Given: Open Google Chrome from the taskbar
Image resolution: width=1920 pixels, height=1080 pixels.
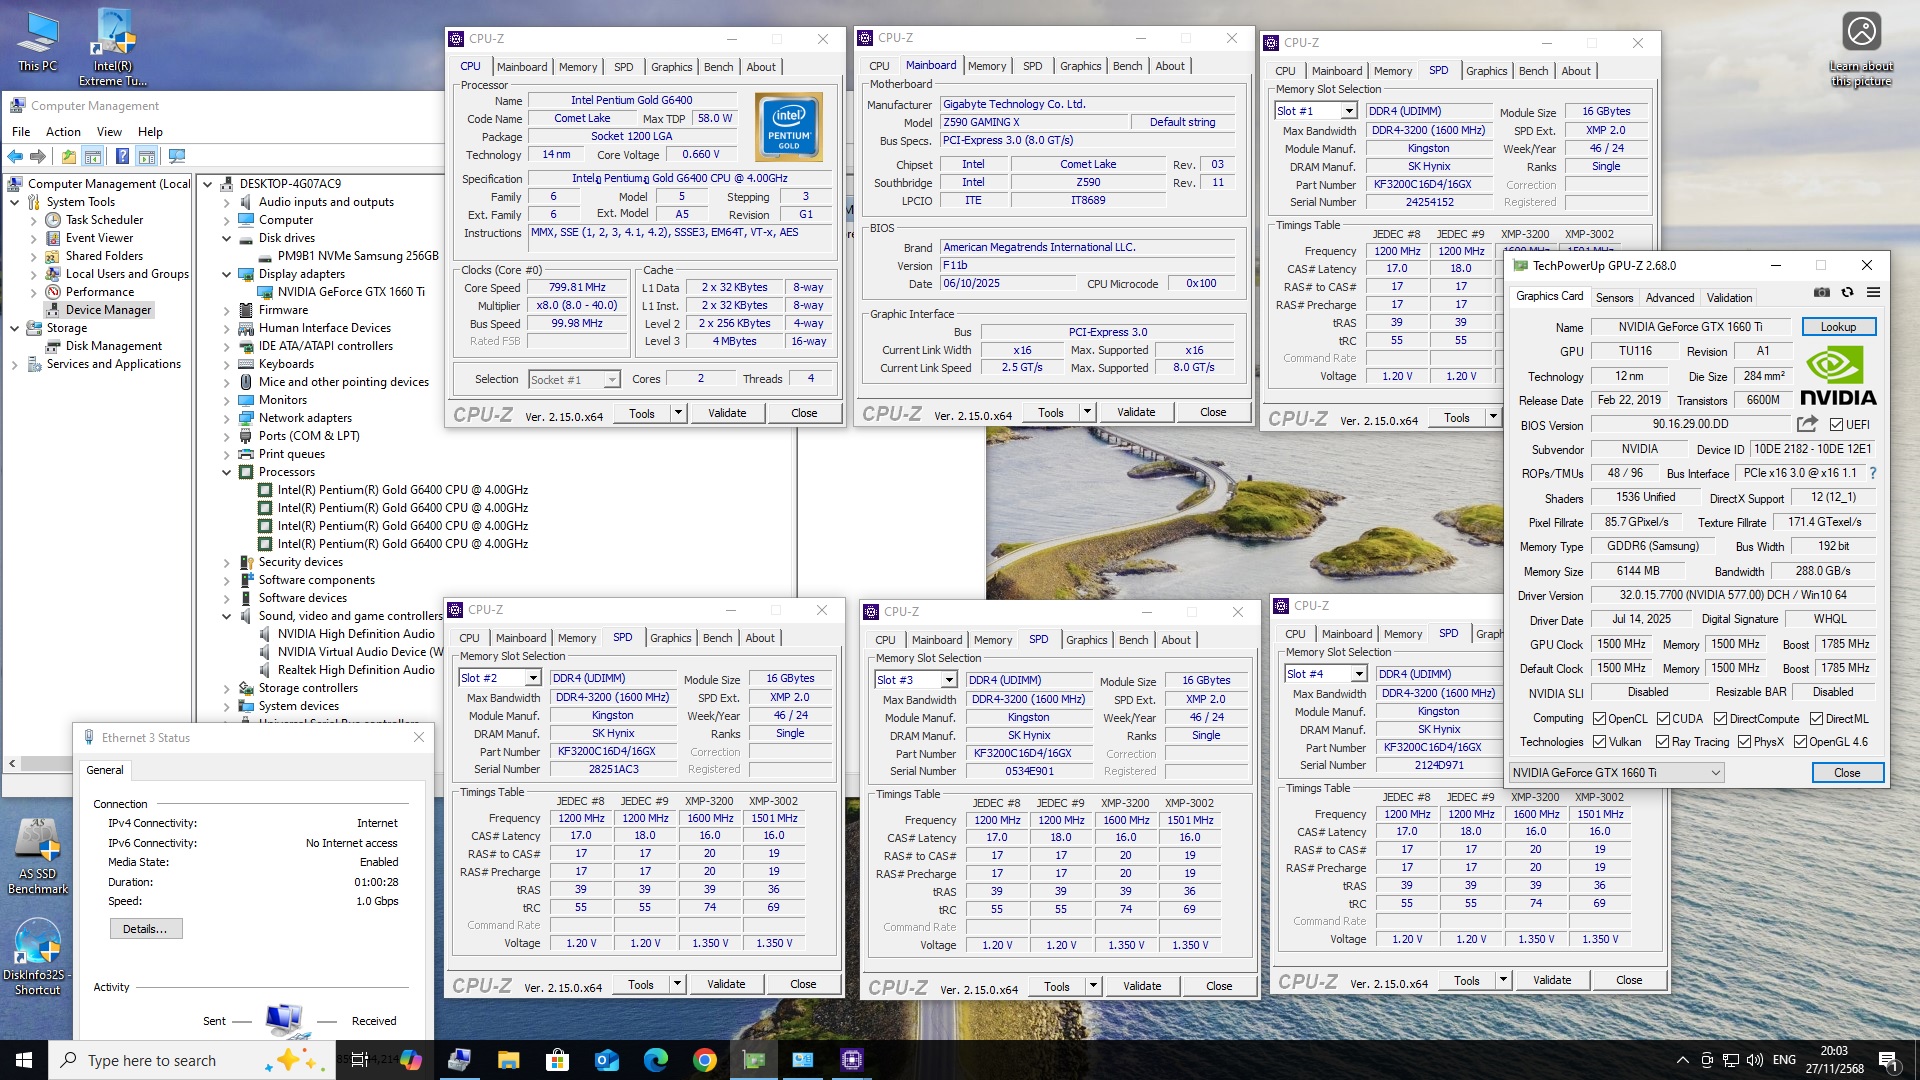Looking at the screenshot, I should click(x=705, y=1060).
